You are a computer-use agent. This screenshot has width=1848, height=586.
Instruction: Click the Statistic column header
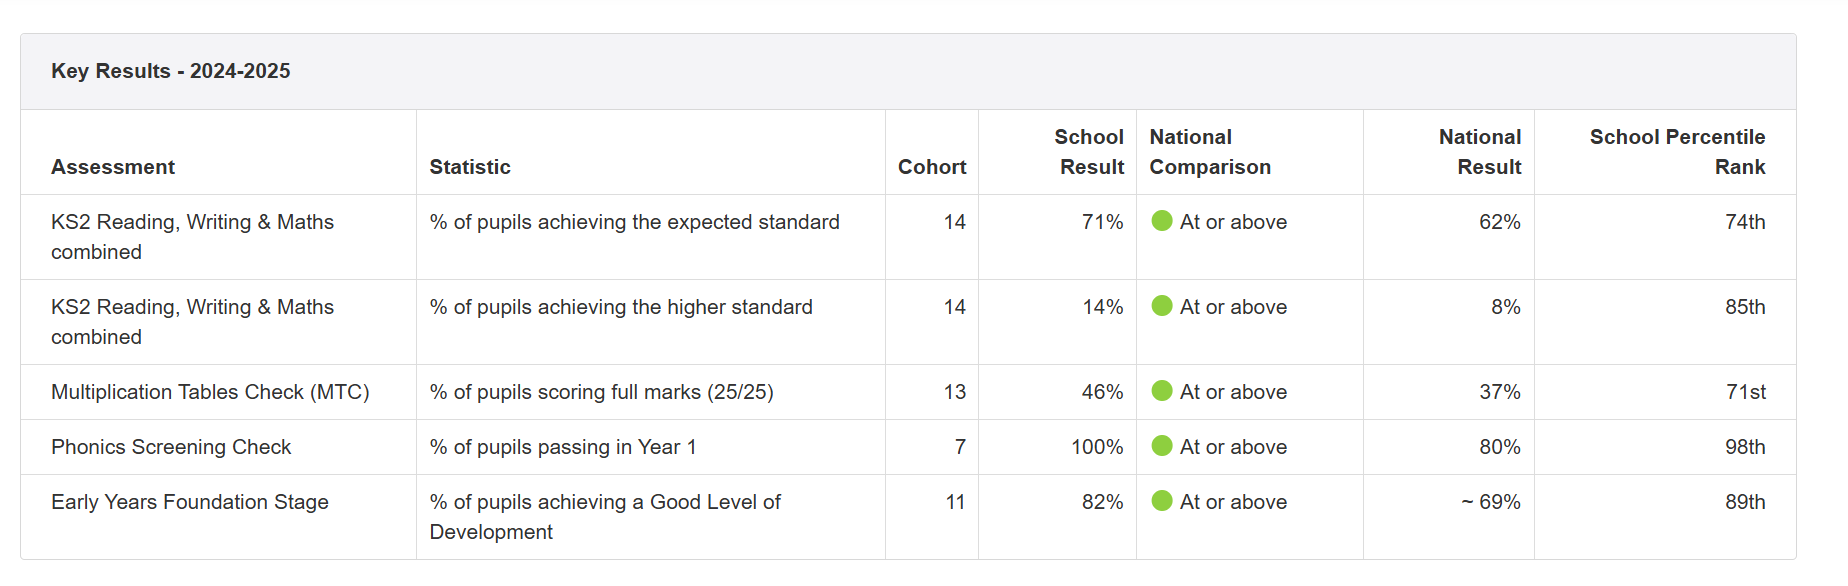pyautogui.click(x=470, y=167)
